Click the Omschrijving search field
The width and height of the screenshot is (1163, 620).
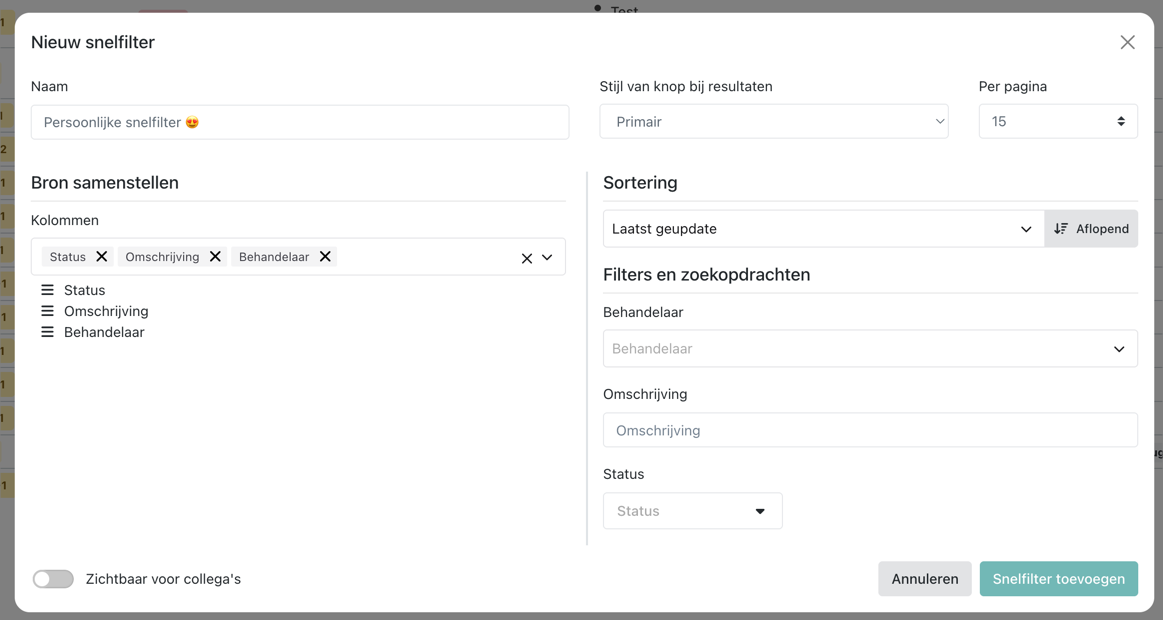(870, 430)
